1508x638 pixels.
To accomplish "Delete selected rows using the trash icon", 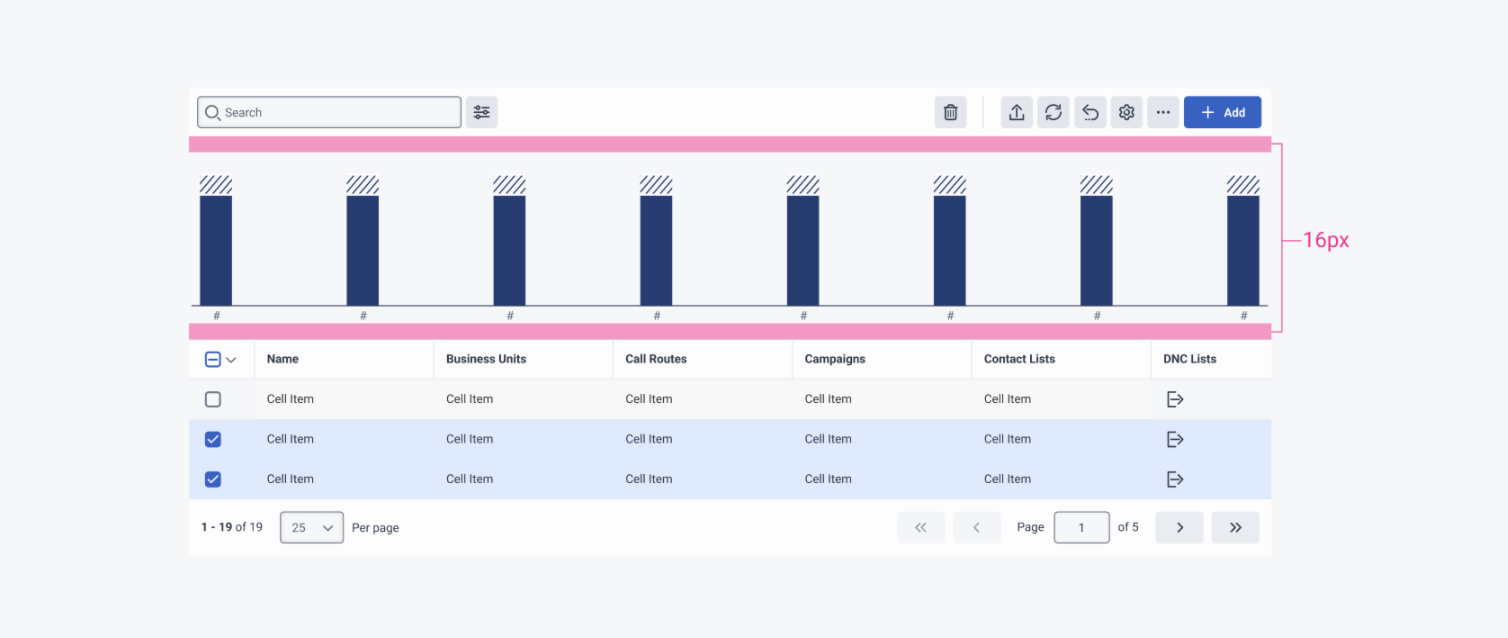I will (950, 112).
